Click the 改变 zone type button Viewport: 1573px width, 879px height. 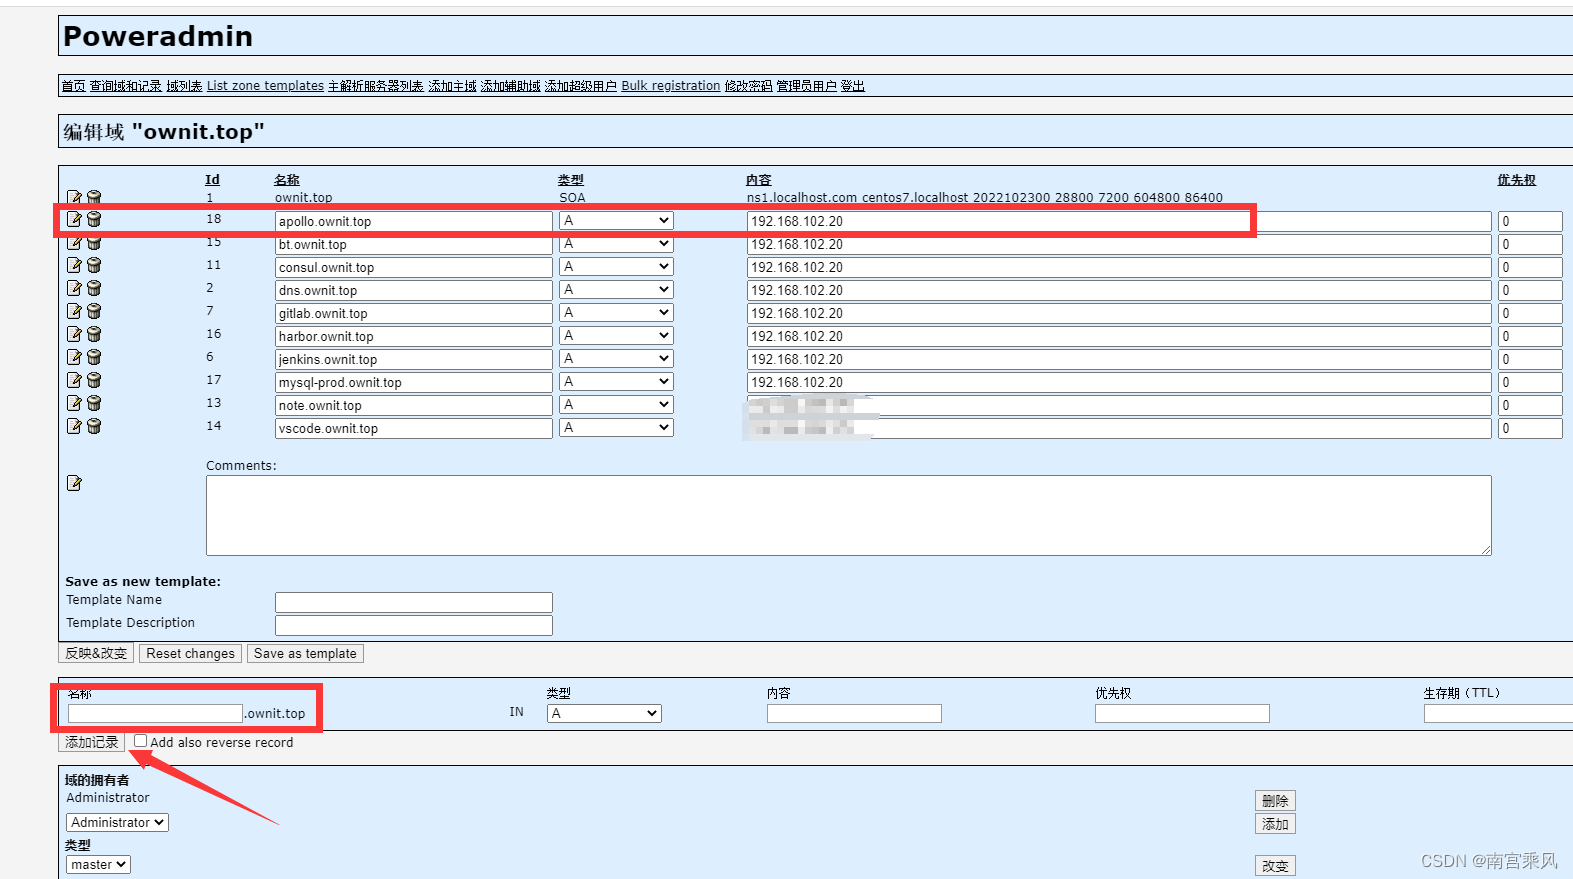tap(1275, 866)
